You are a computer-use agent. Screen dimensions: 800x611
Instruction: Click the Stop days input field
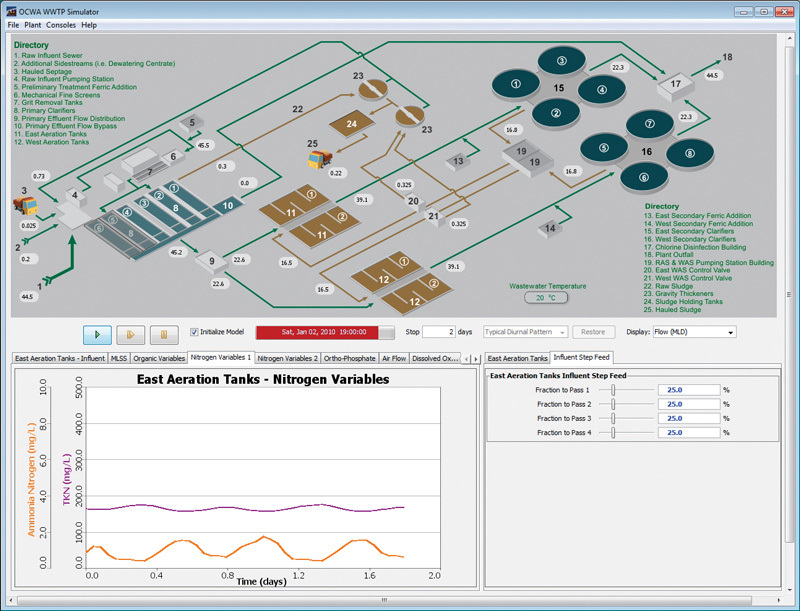coord(439,332)
